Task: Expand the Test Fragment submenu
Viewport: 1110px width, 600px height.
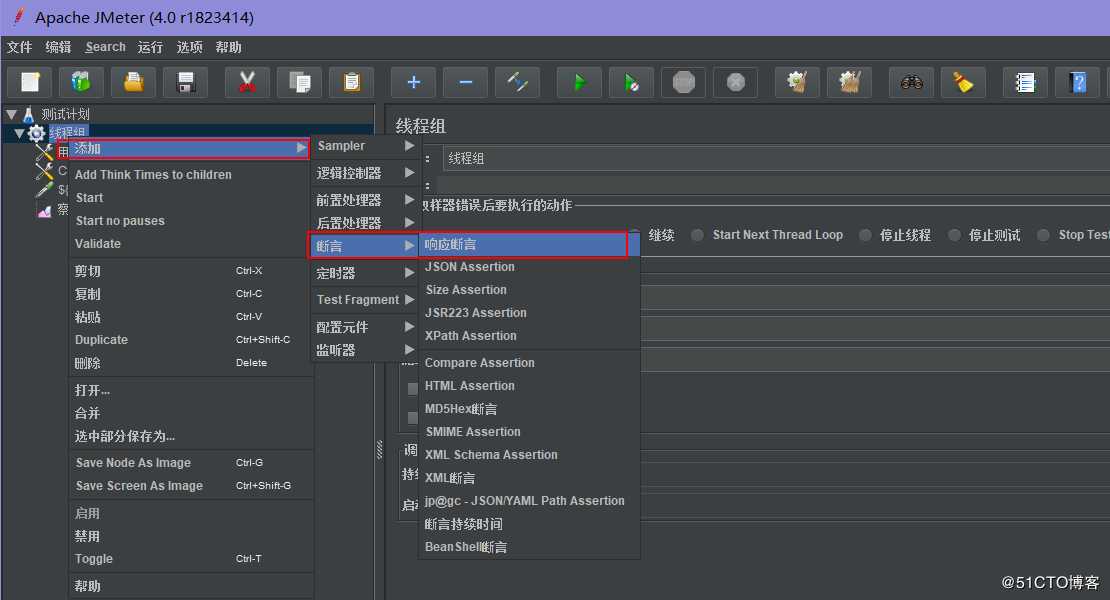Action: [365, 299]
